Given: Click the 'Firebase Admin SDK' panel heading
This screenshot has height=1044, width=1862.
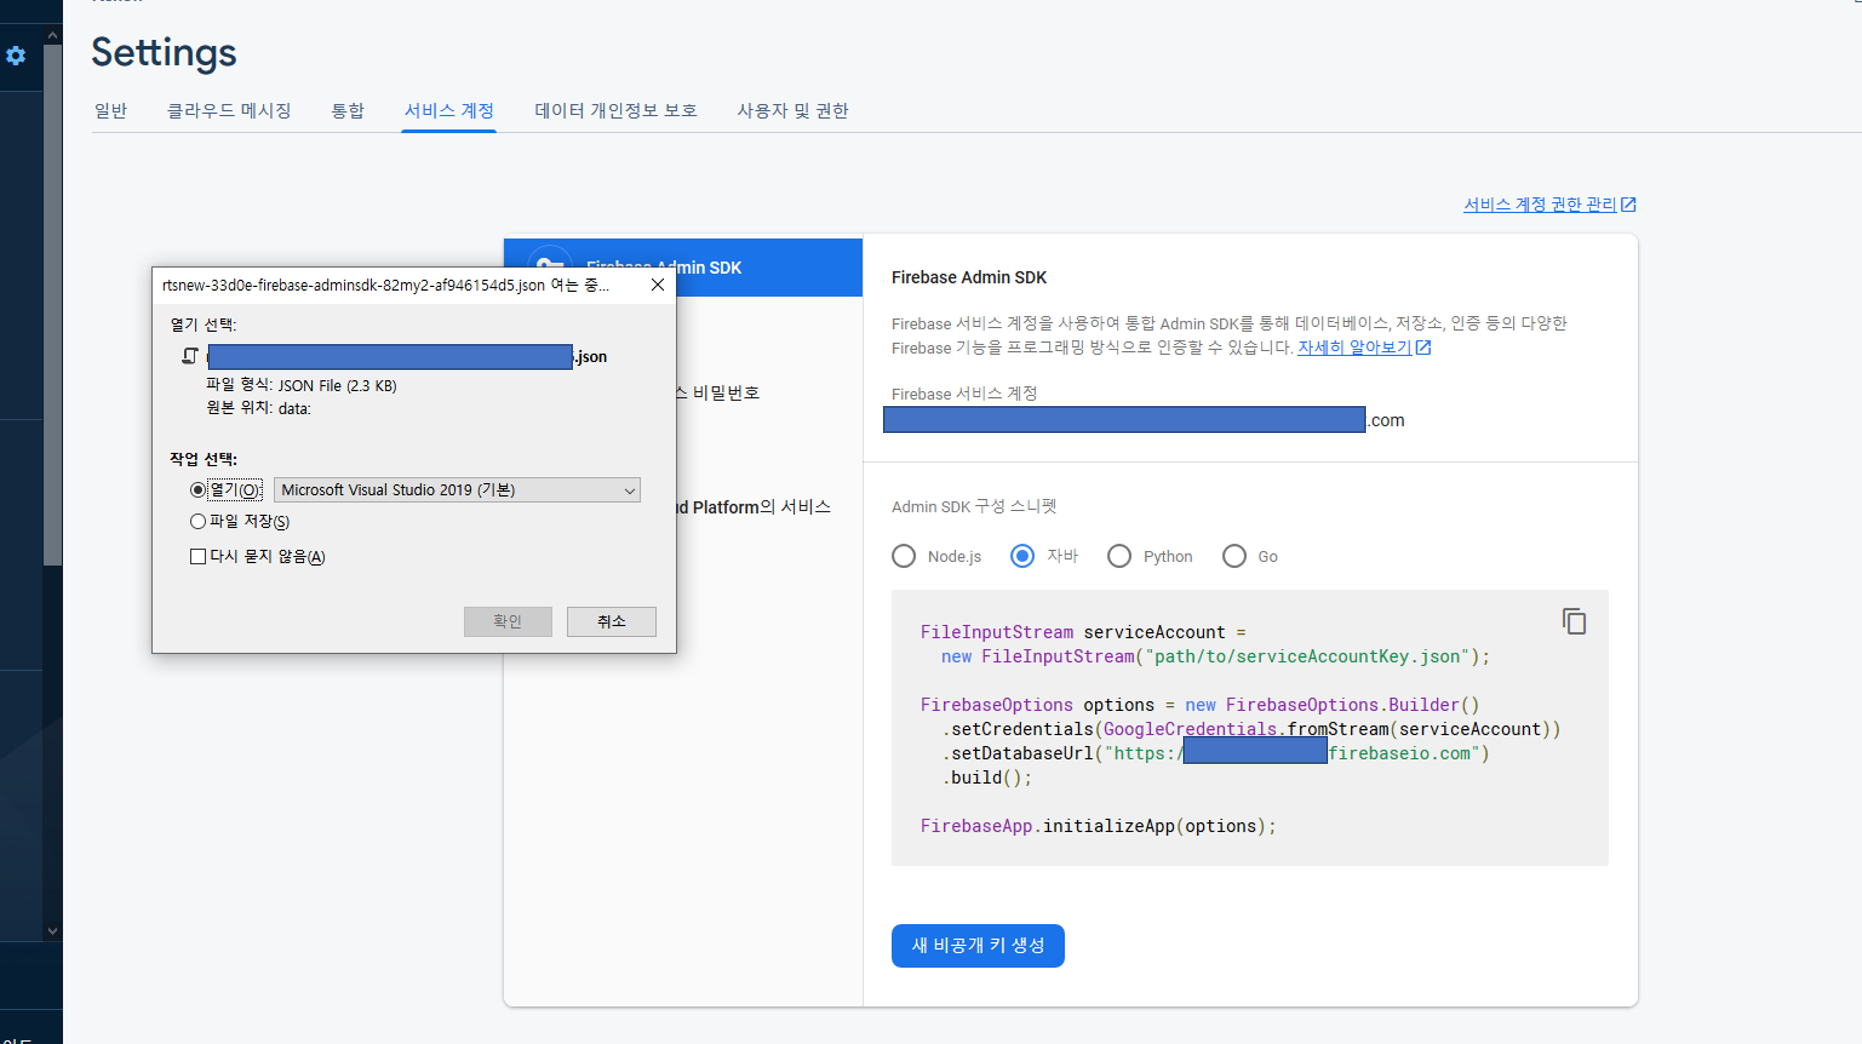Looking at the screenshot, I should pyautogui.click(x=969, y=277).
